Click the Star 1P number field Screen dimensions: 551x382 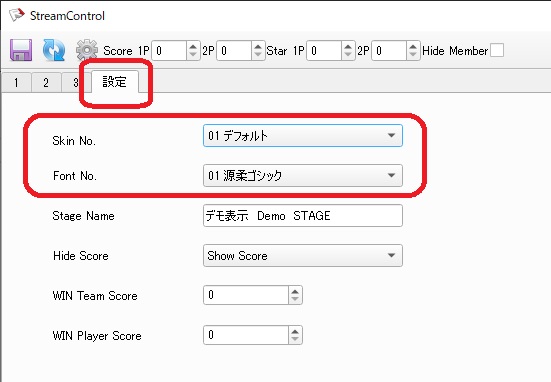(x=324, y=51)
